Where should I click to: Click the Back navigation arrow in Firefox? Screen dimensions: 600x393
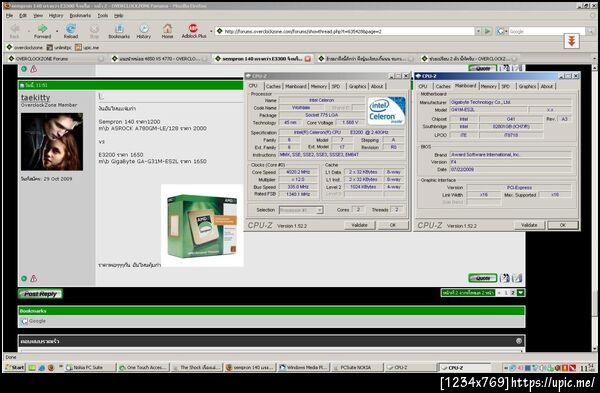pyautogui.click(x=15, y=31)
